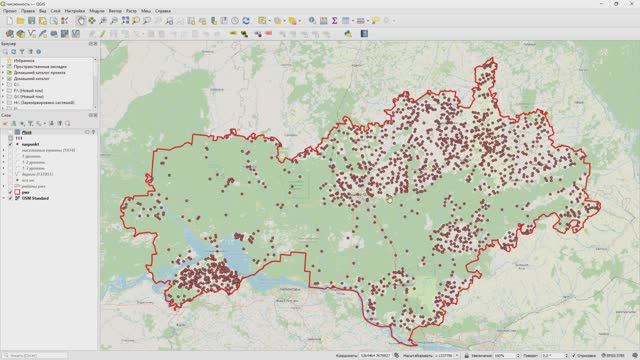
Task: Create a new Shapefile layer icon
Action: coord(31,34)
